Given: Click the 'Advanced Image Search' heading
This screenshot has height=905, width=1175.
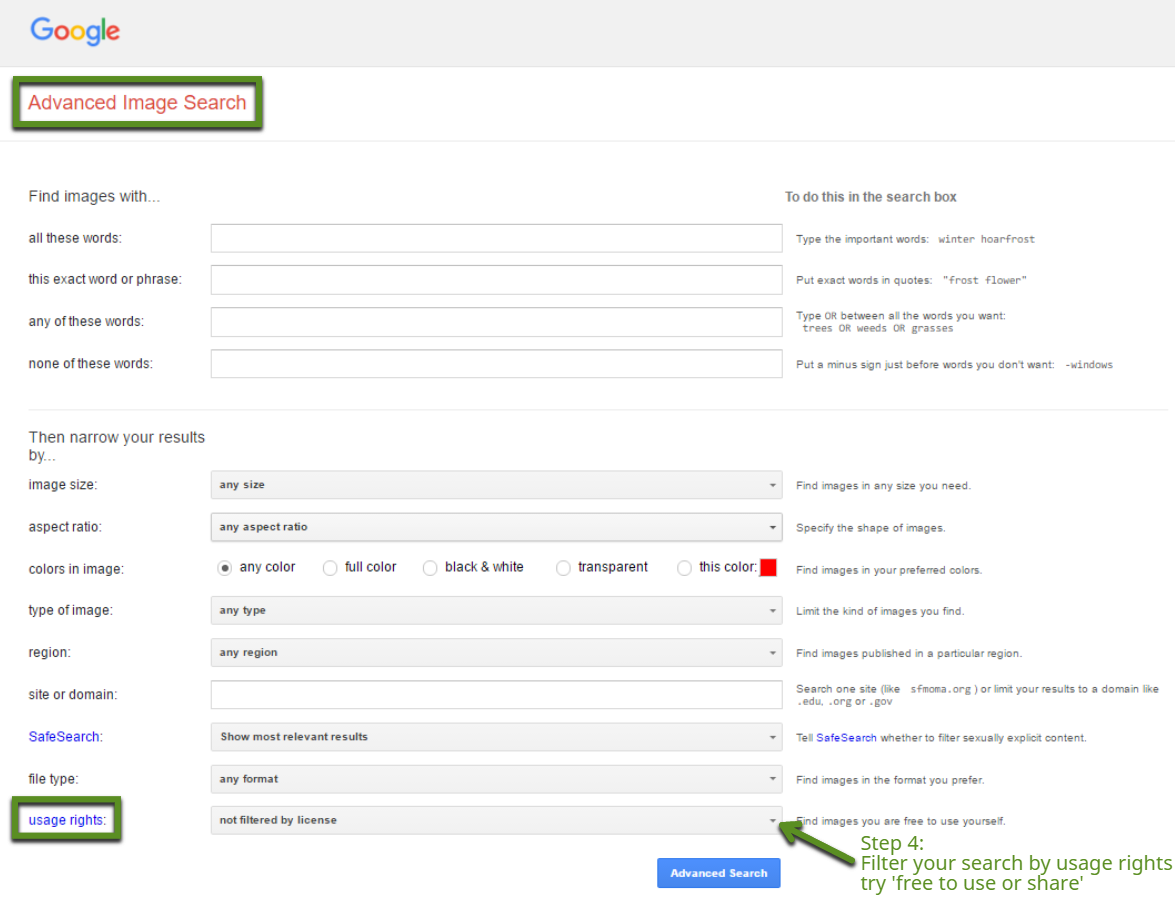Looking at the screenshot, I should point(137,103).
